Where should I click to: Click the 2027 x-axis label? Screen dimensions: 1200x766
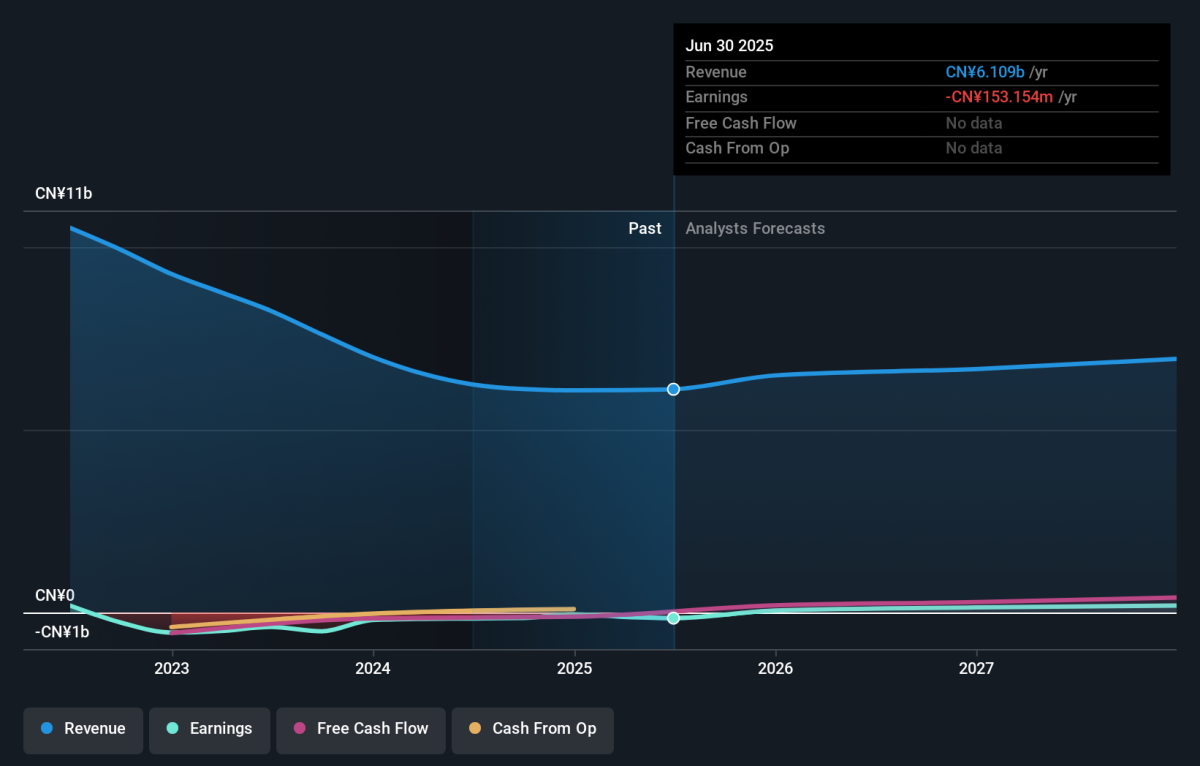point(976,668)
